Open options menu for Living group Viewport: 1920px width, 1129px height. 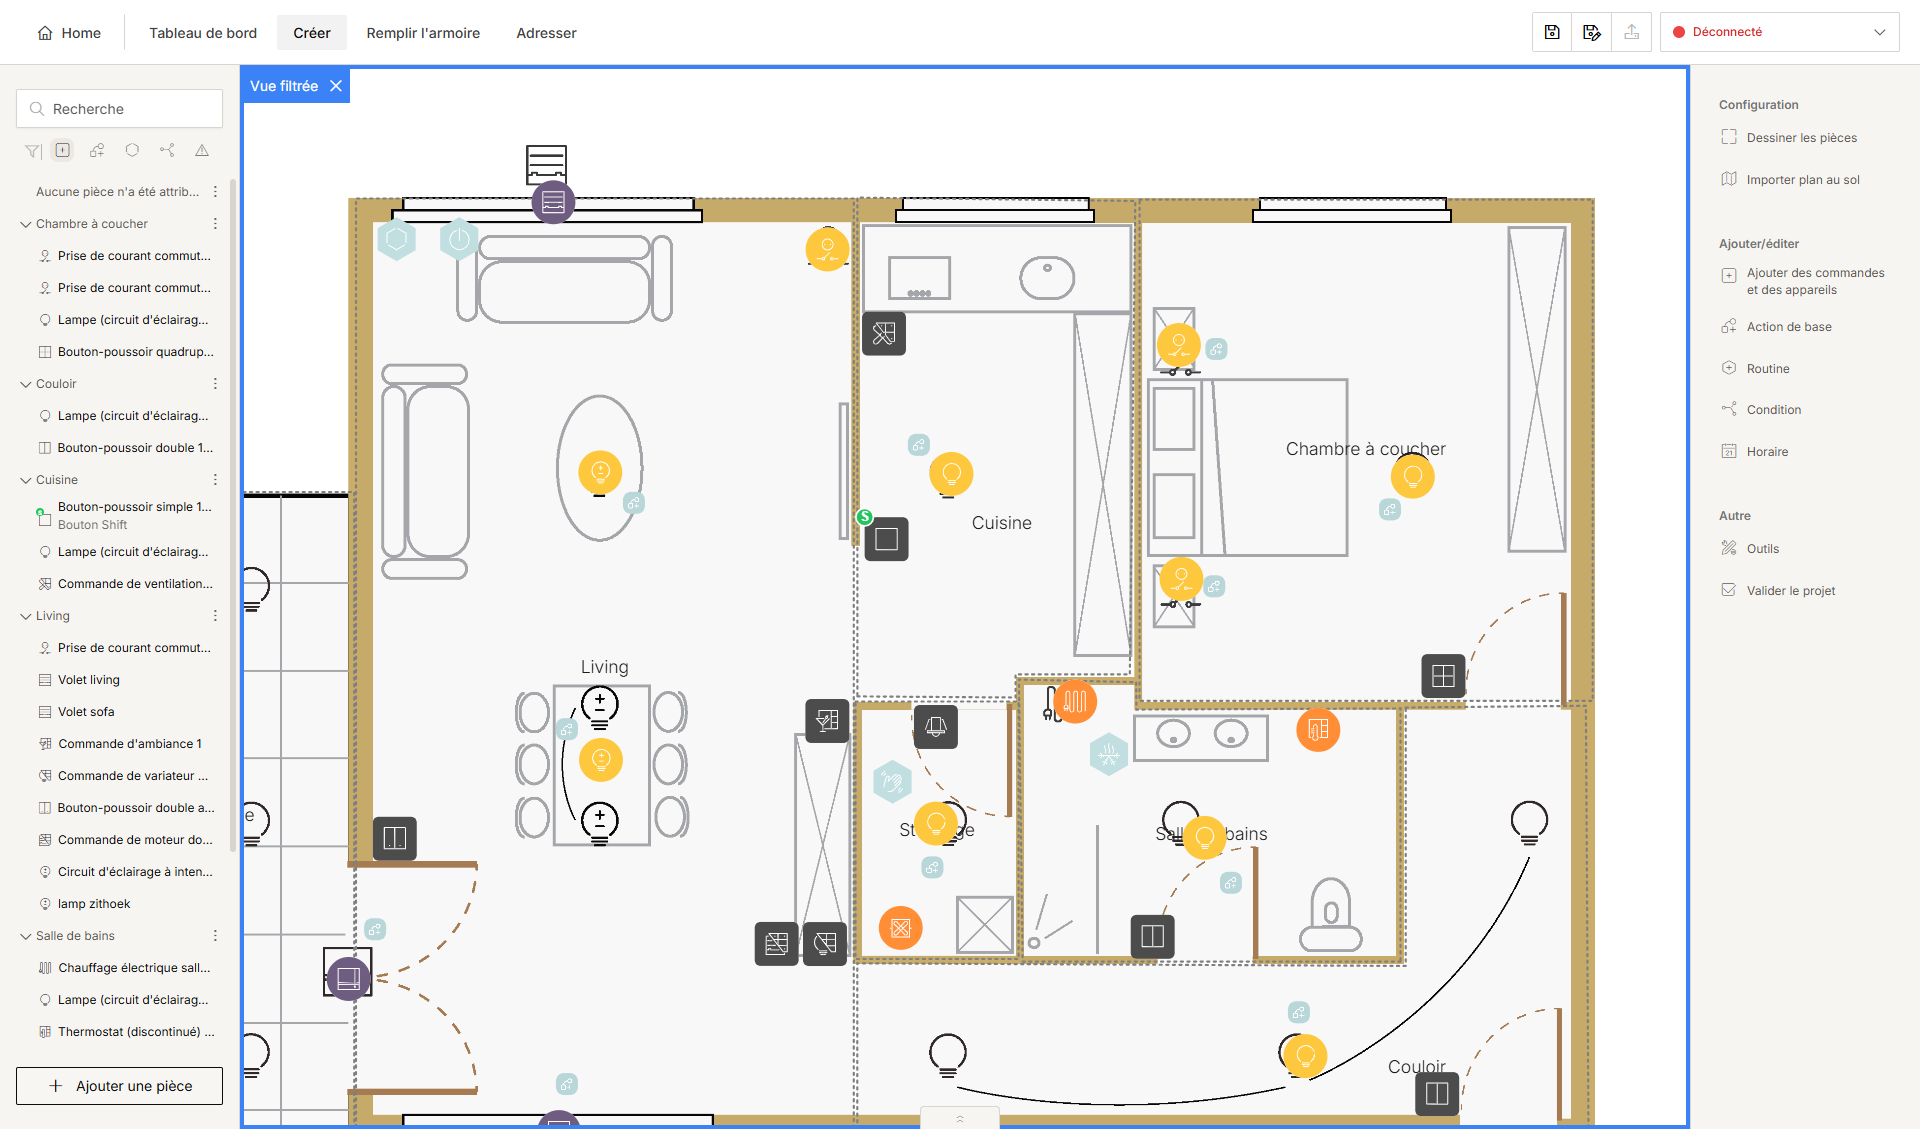[215, 616]
